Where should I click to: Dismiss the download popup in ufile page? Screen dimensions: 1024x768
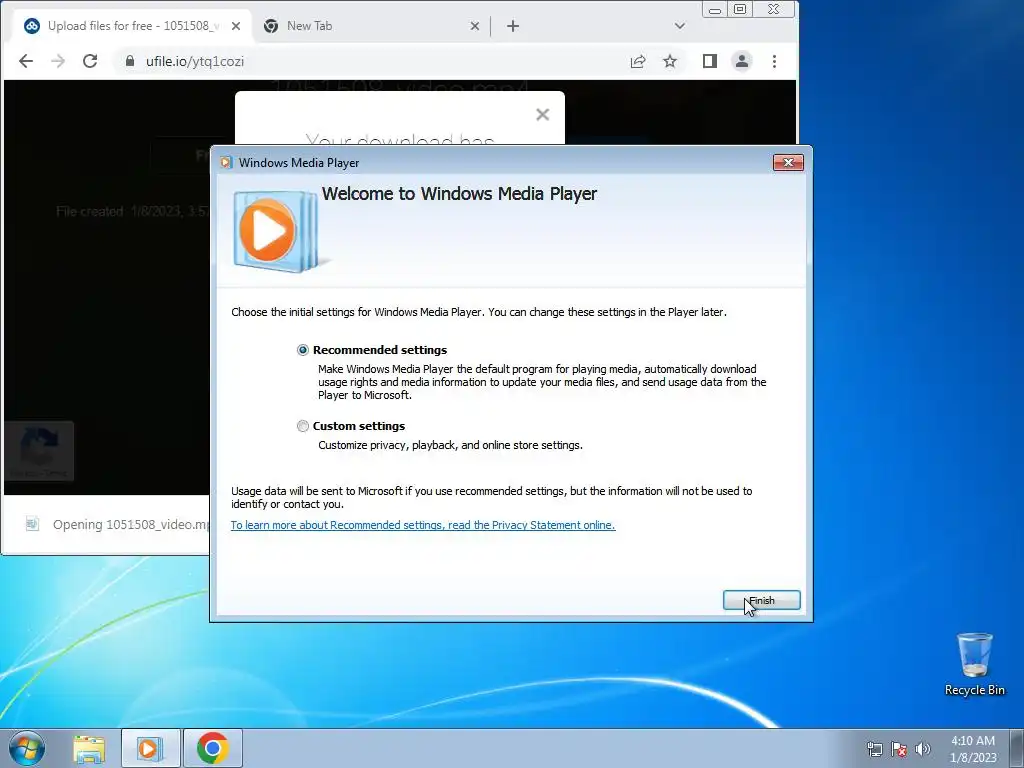tap(542, 115)
